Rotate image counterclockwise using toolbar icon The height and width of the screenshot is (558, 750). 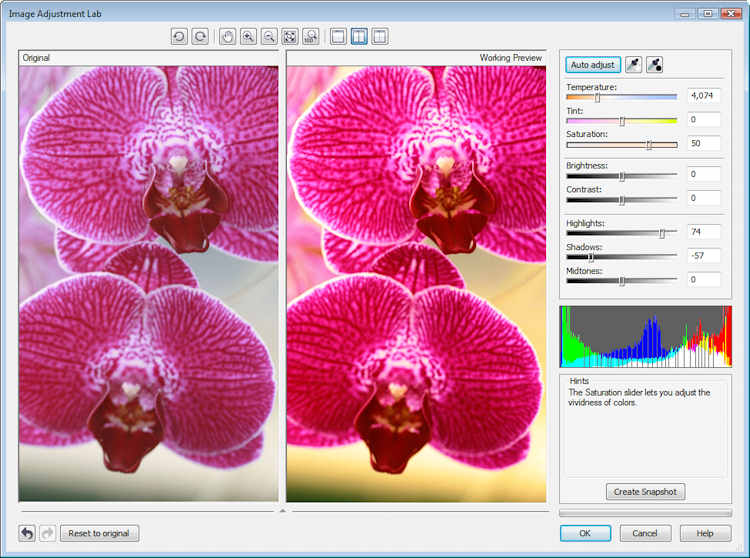click(179, 36)
